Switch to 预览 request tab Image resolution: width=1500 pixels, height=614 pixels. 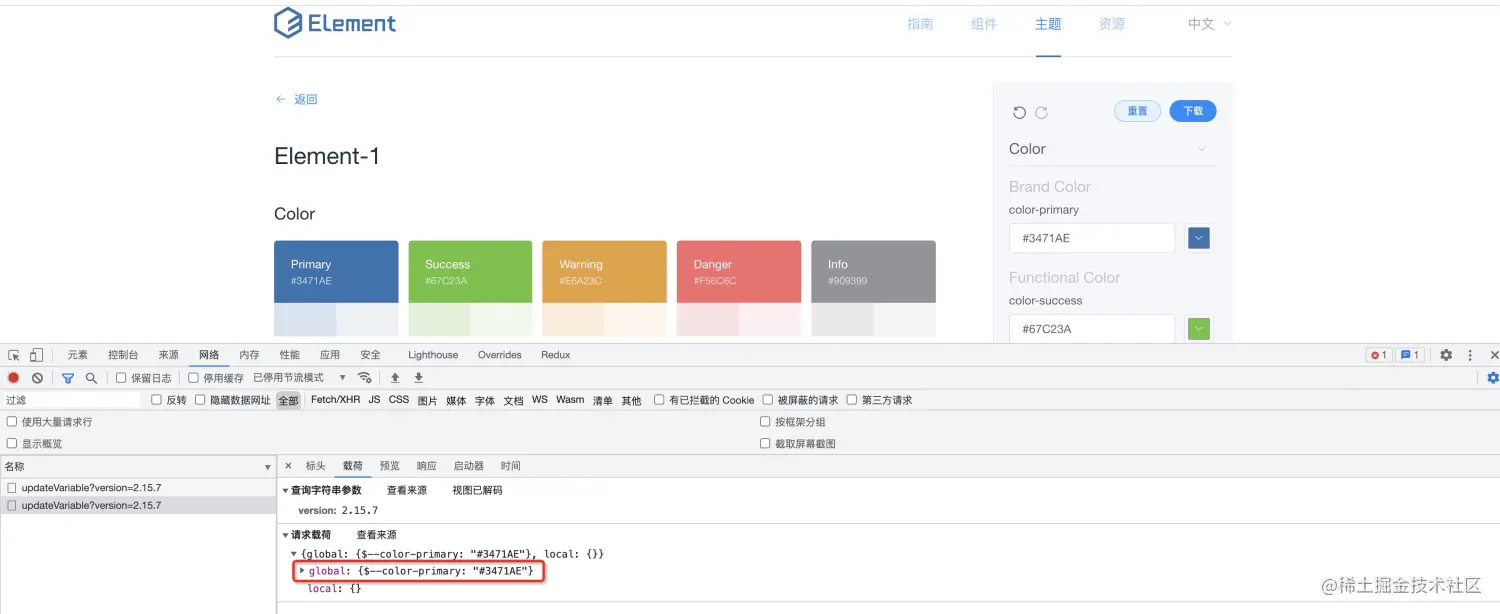[390, 466]
